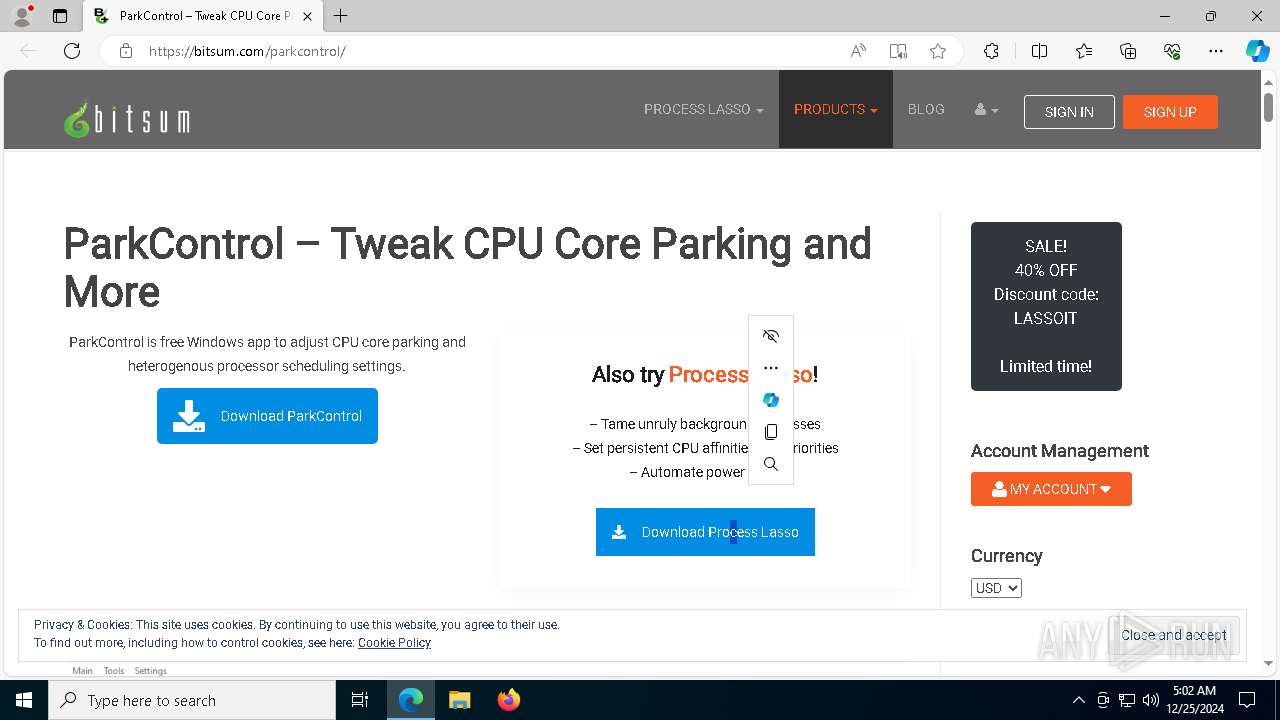This screenshot has height=720, width=1280.
Task: Open the Cookie Policy link
Action: coord(394,643)
